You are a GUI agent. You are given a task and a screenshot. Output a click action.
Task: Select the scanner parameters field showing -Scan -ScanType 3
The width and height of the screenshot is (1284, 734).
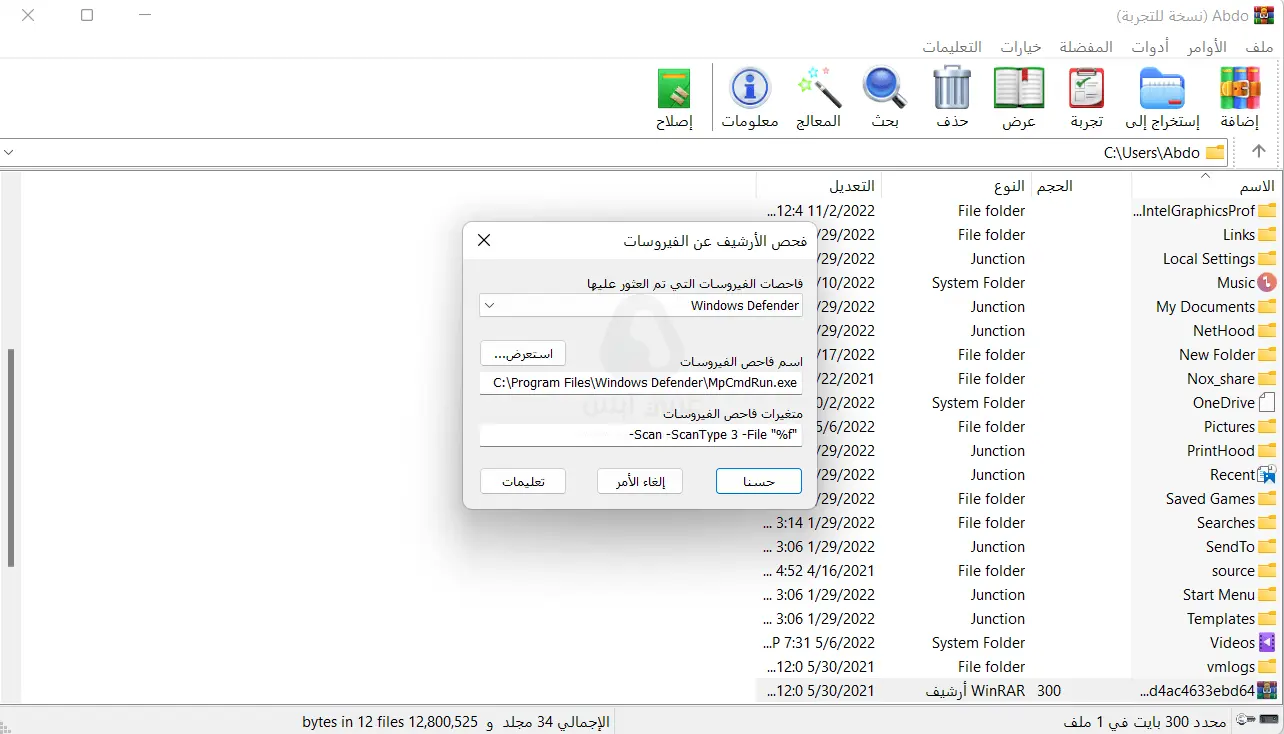[641, 434]
